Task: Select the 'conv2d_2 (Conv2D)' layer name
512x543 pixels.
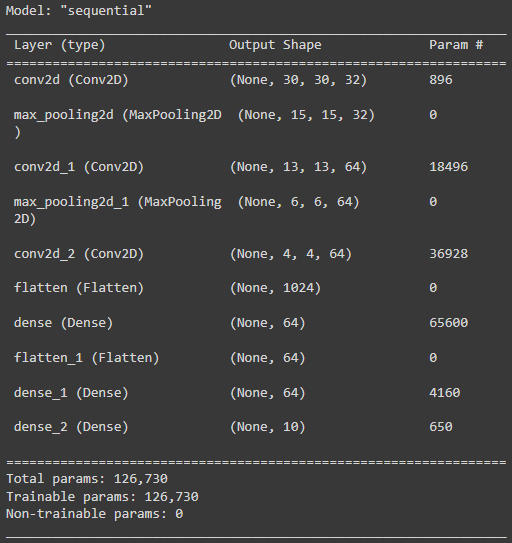Action: point(79,254)
